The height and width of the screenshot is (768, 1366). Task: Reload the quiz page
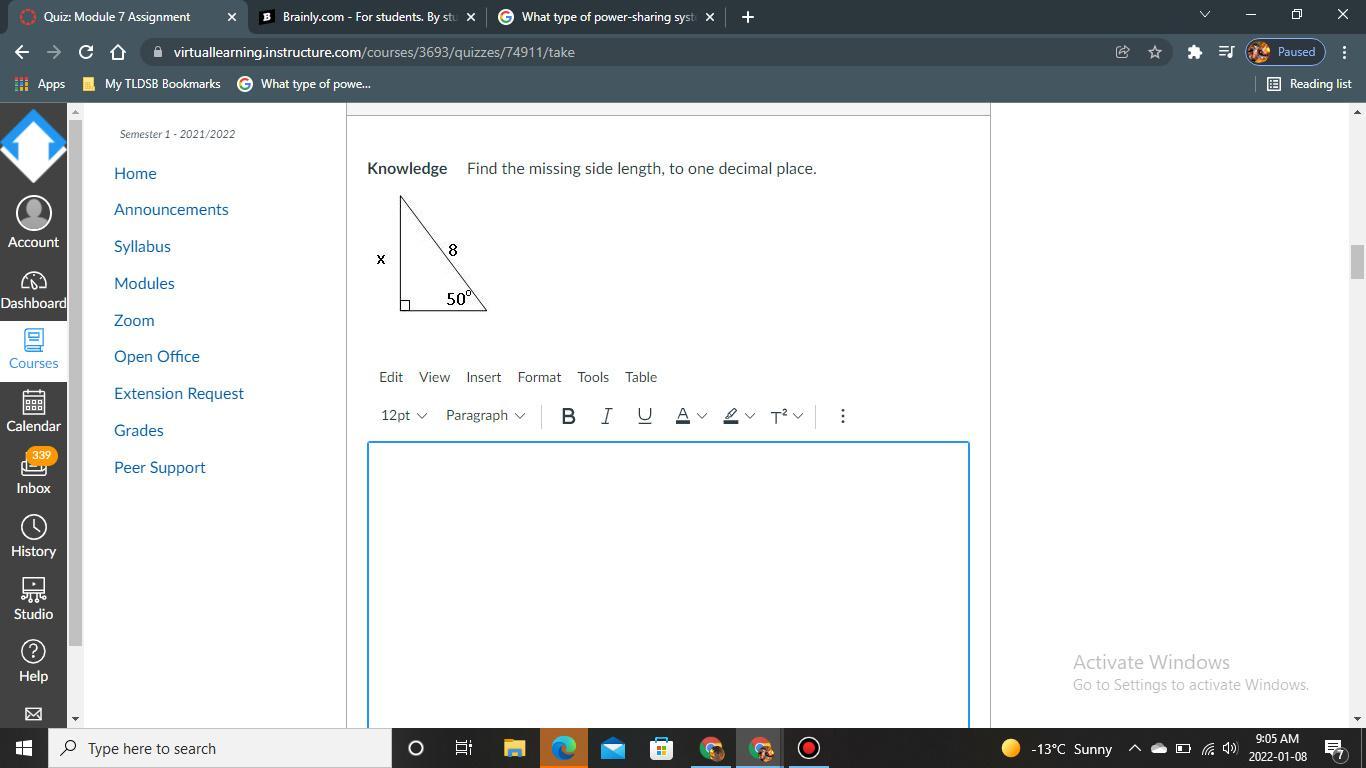point(86,52)
